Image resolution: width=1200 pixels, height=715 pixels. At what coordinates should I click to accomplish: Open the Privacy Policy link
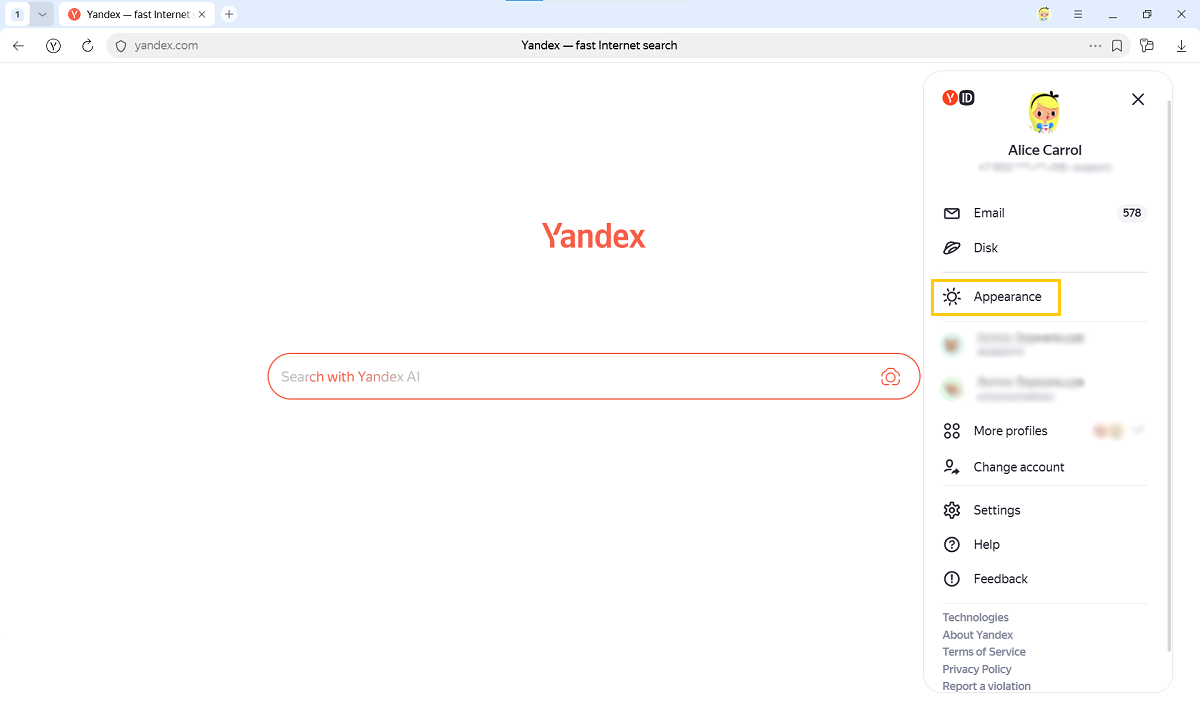point(977,669)
